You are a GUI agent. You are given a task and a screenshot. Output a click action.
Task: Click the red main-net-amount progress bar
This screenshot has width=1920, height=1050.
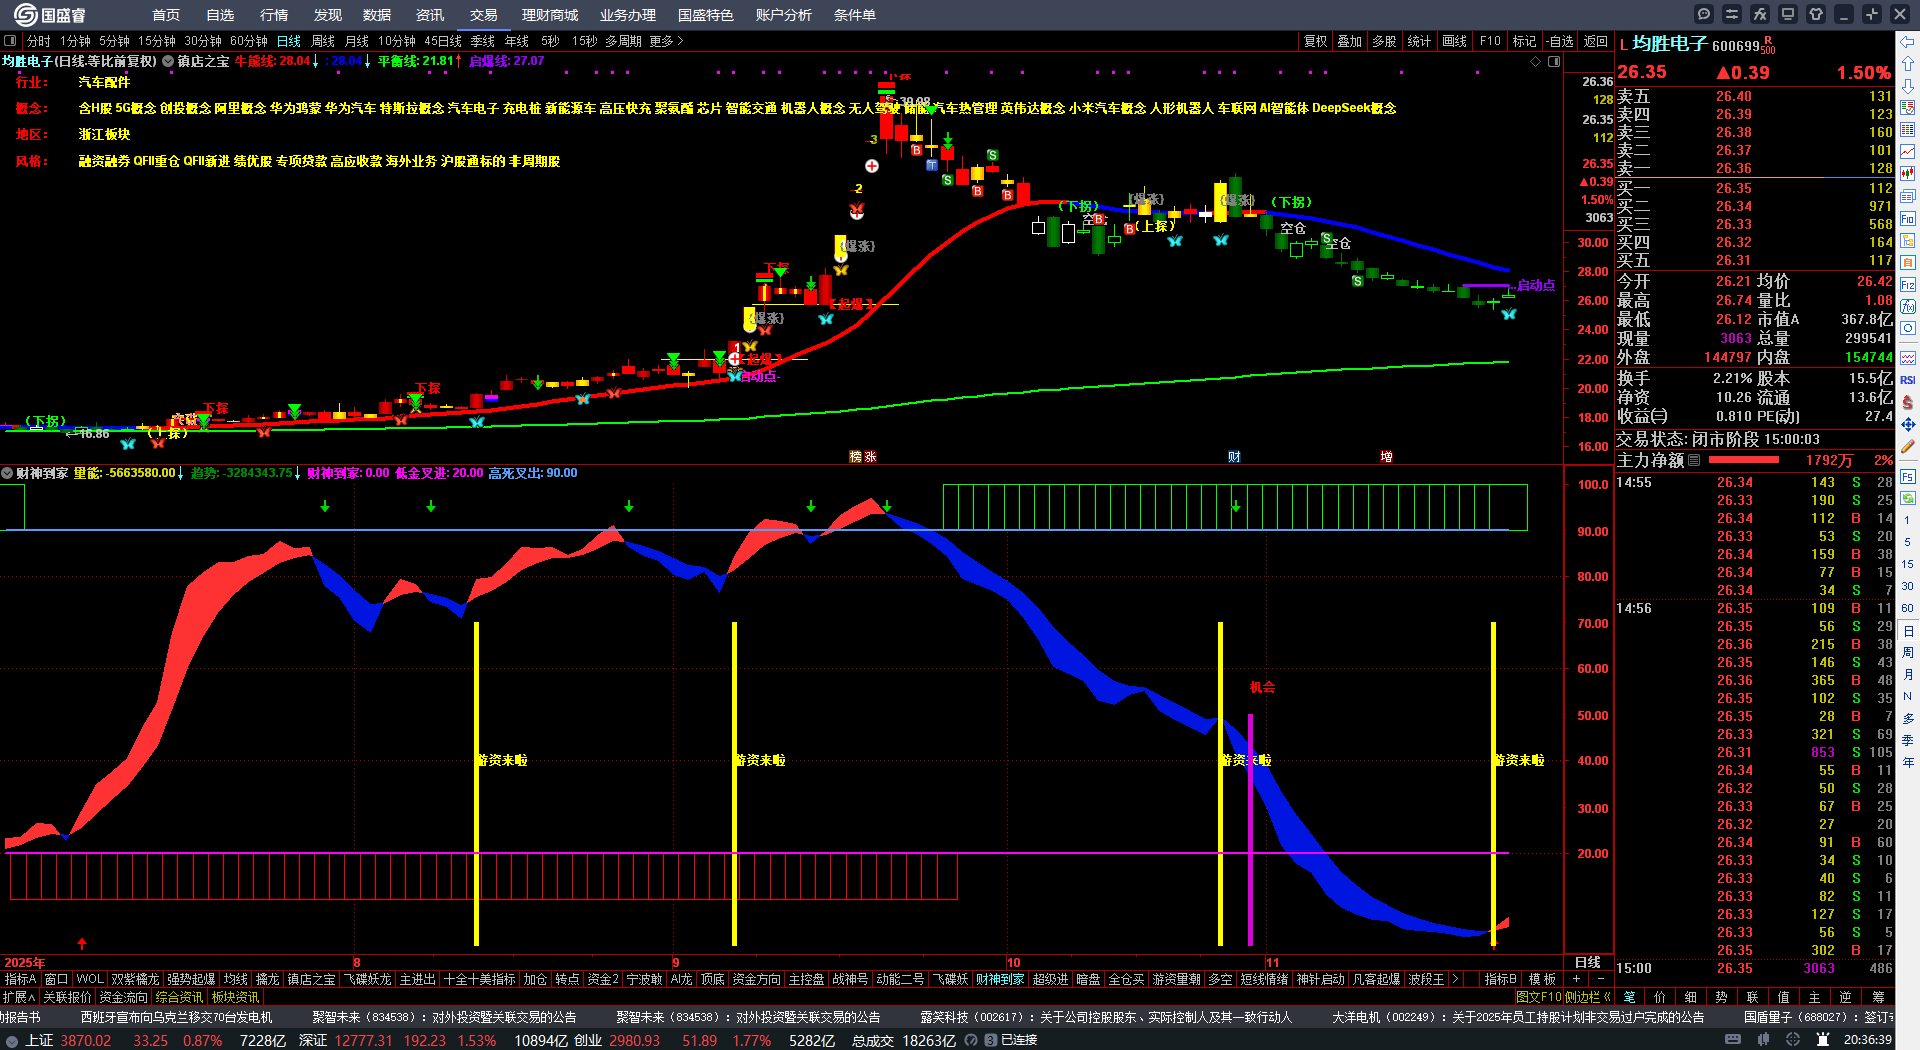click(x=1744, y=460)
